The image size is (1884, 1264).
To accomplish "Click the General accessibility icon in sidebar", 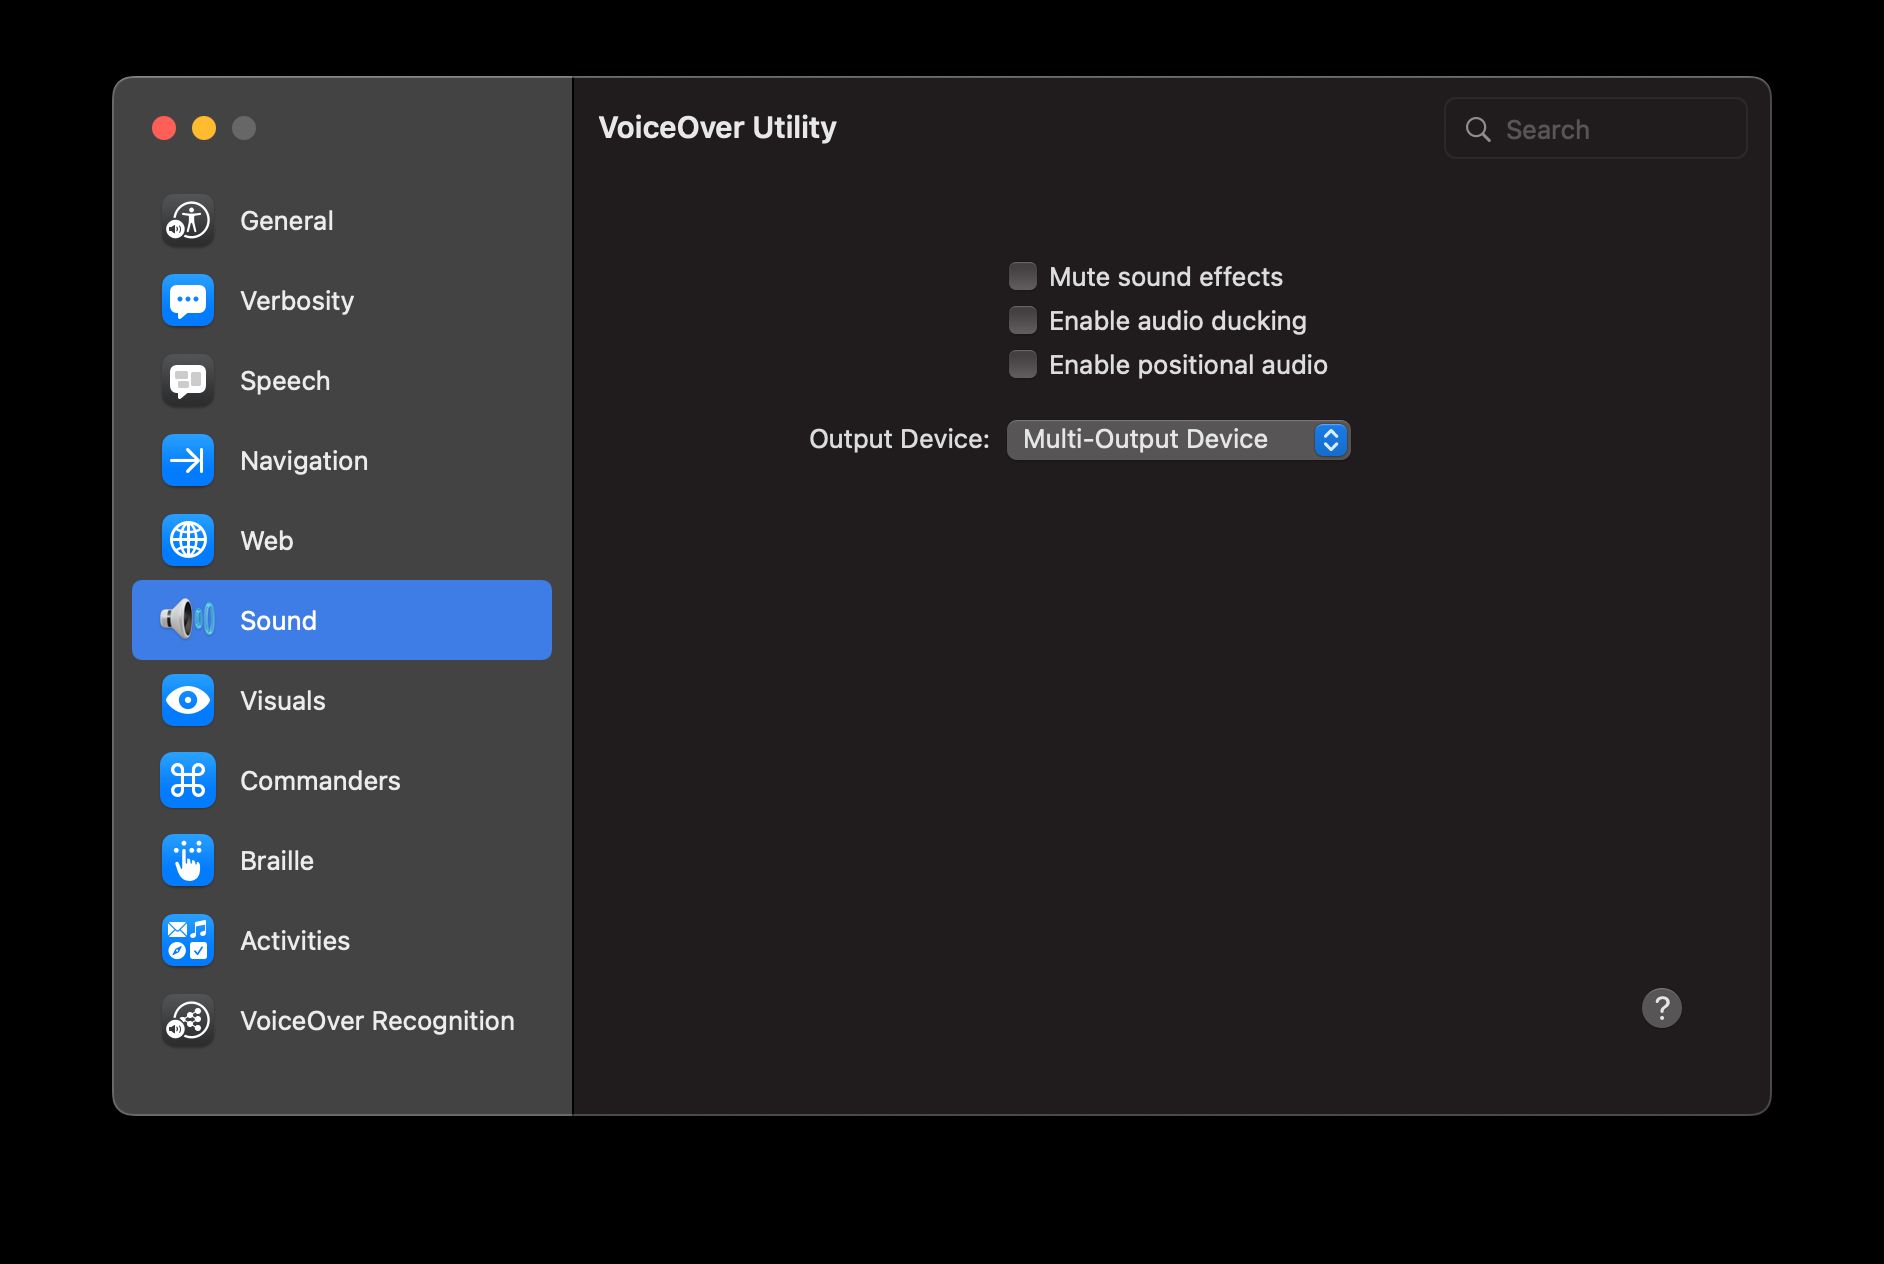I will click(187, 220).
